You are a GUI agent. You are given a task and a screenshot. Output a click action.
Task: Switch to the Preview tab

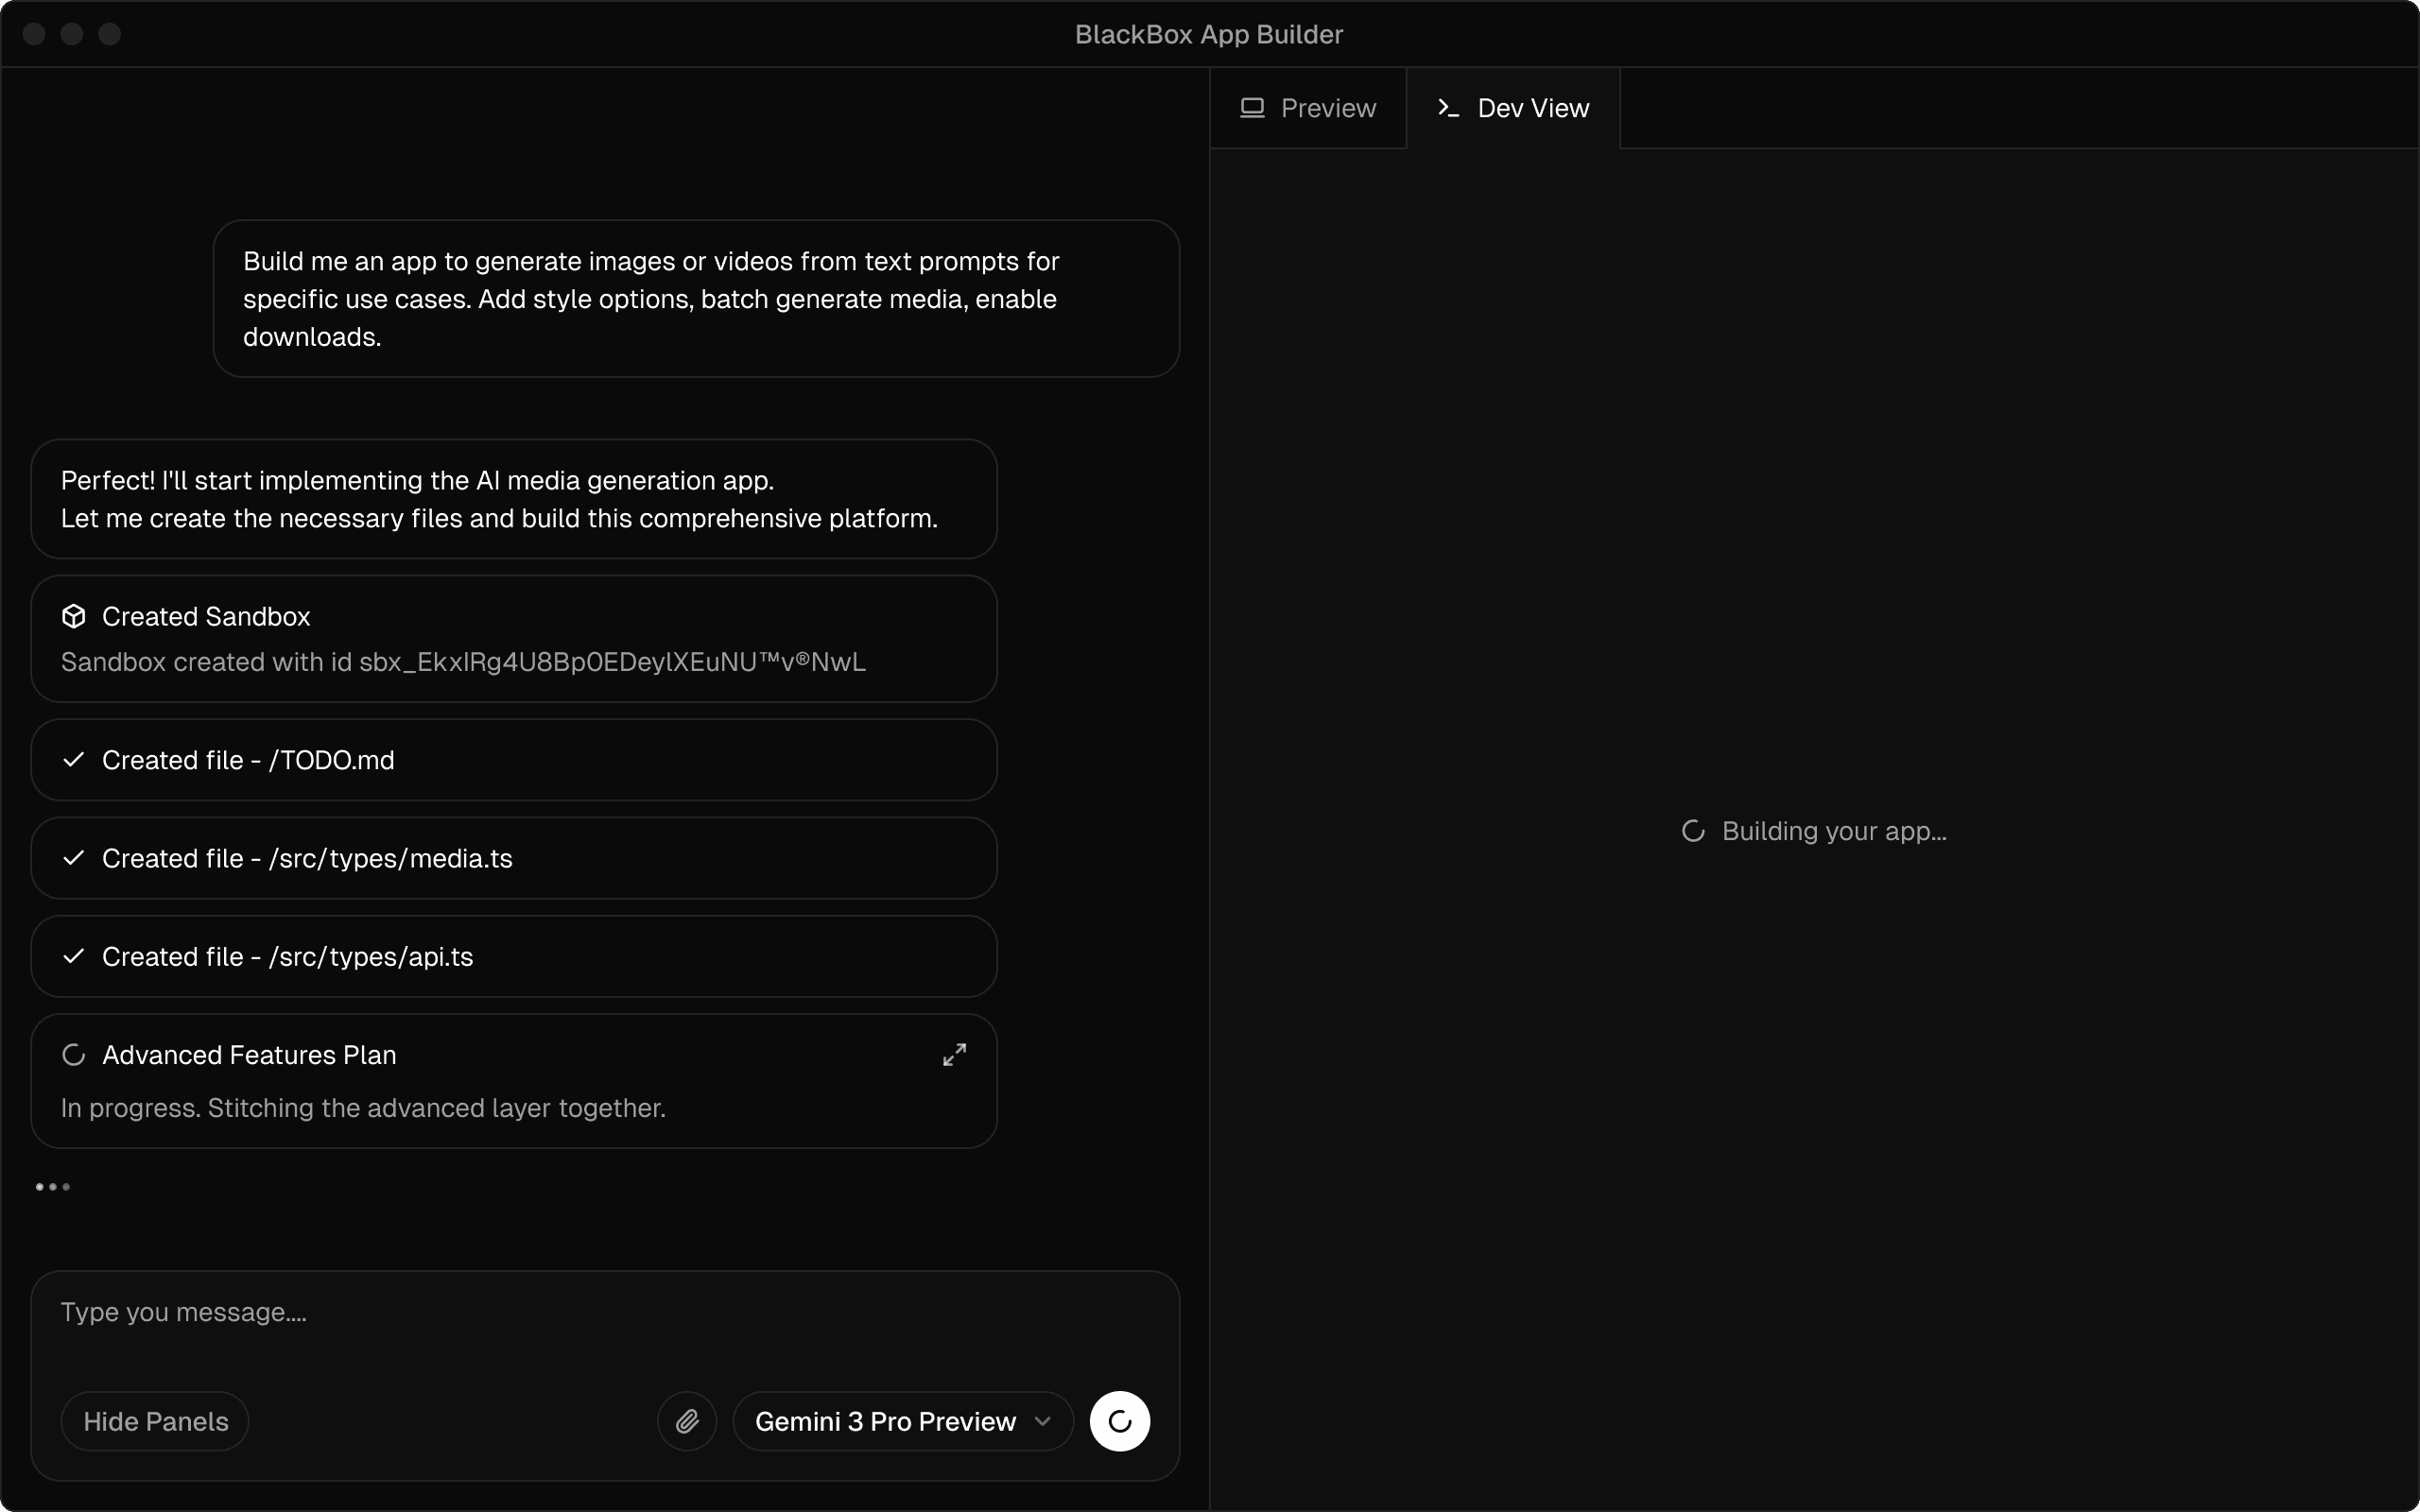[1308, 108]
